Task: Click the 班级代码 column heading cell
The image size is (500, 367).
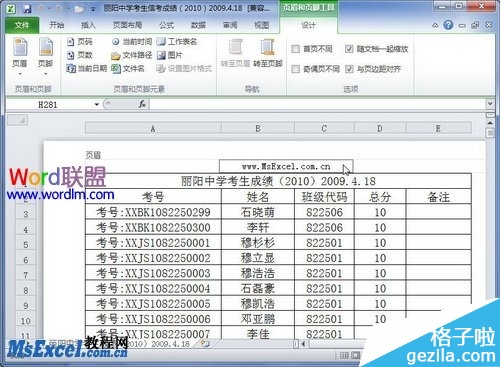Action: [x=324, y=197]
